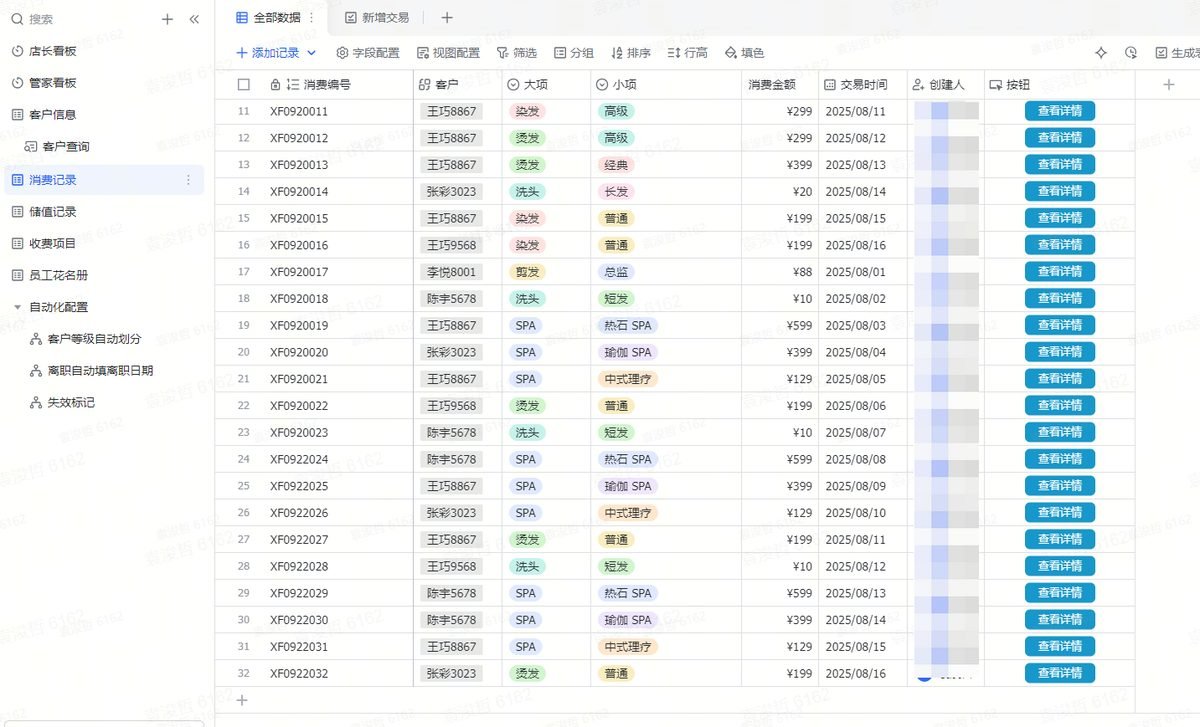Open 全部数据 tab options menu
This screenshot has height=727, width=1200.
click(x=311, y=18)
